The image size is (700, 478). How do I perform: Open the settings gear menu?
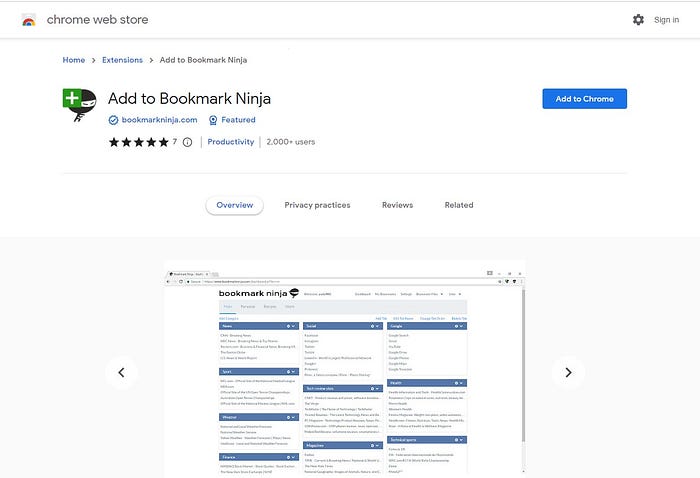(x=638, y=20)
